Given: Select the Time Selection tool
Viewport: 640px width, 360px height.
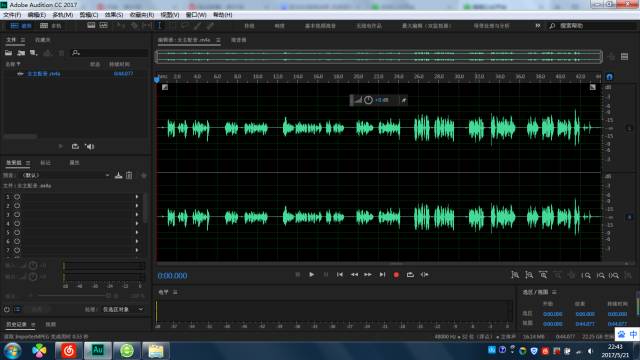Looking at the screenshot, I should 159,25.
